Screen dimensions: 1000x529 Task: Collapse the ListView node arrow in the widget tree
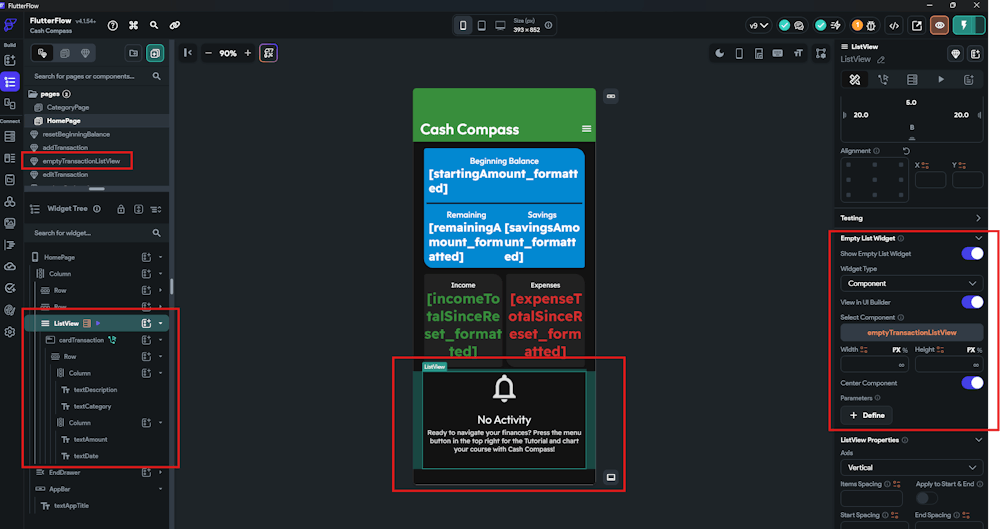coord(161,324)
